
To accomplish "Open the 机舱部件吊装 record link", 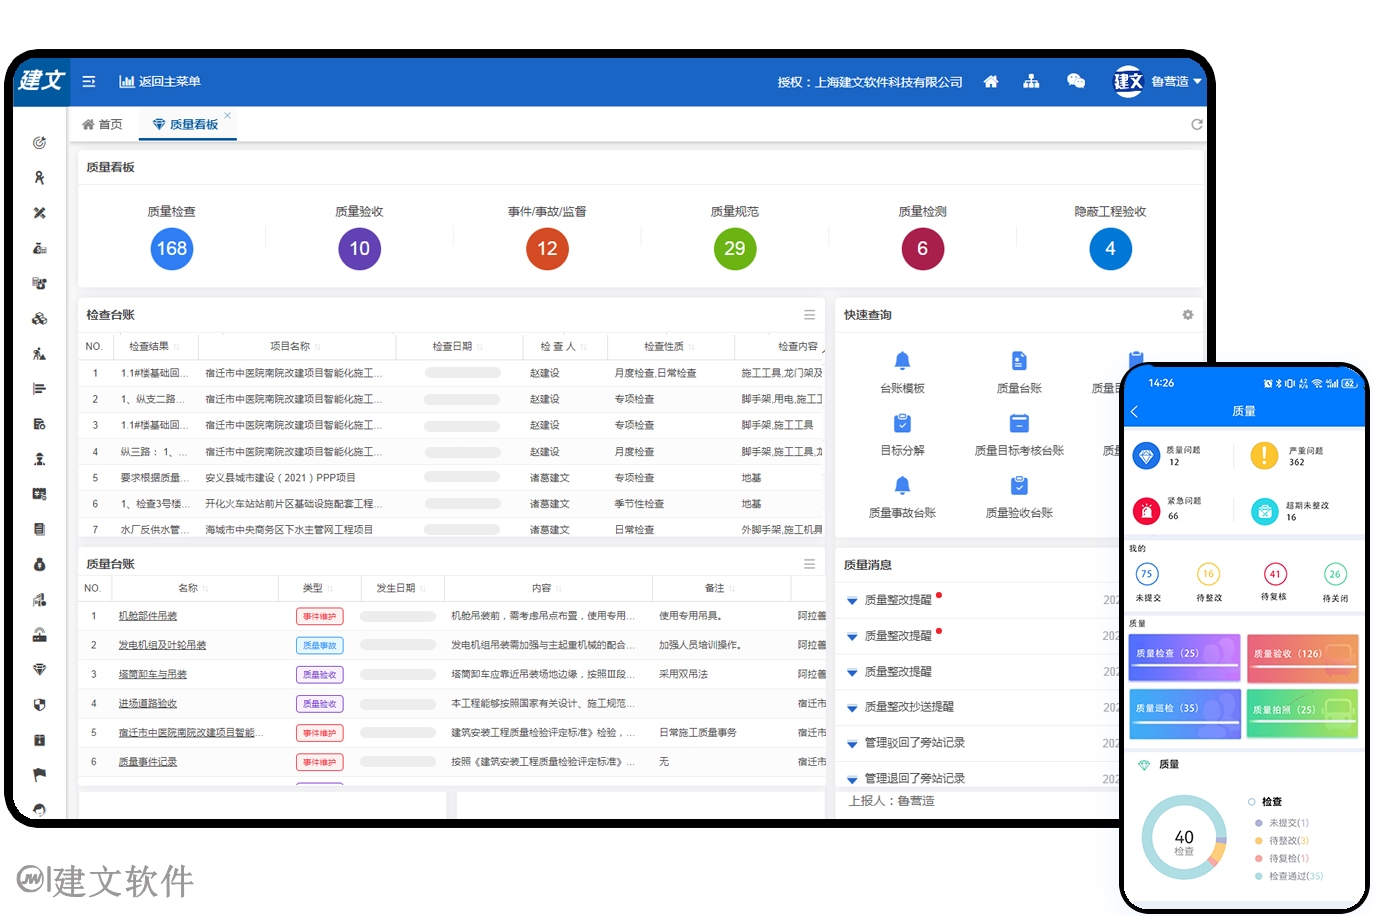I will click(148, 617).
